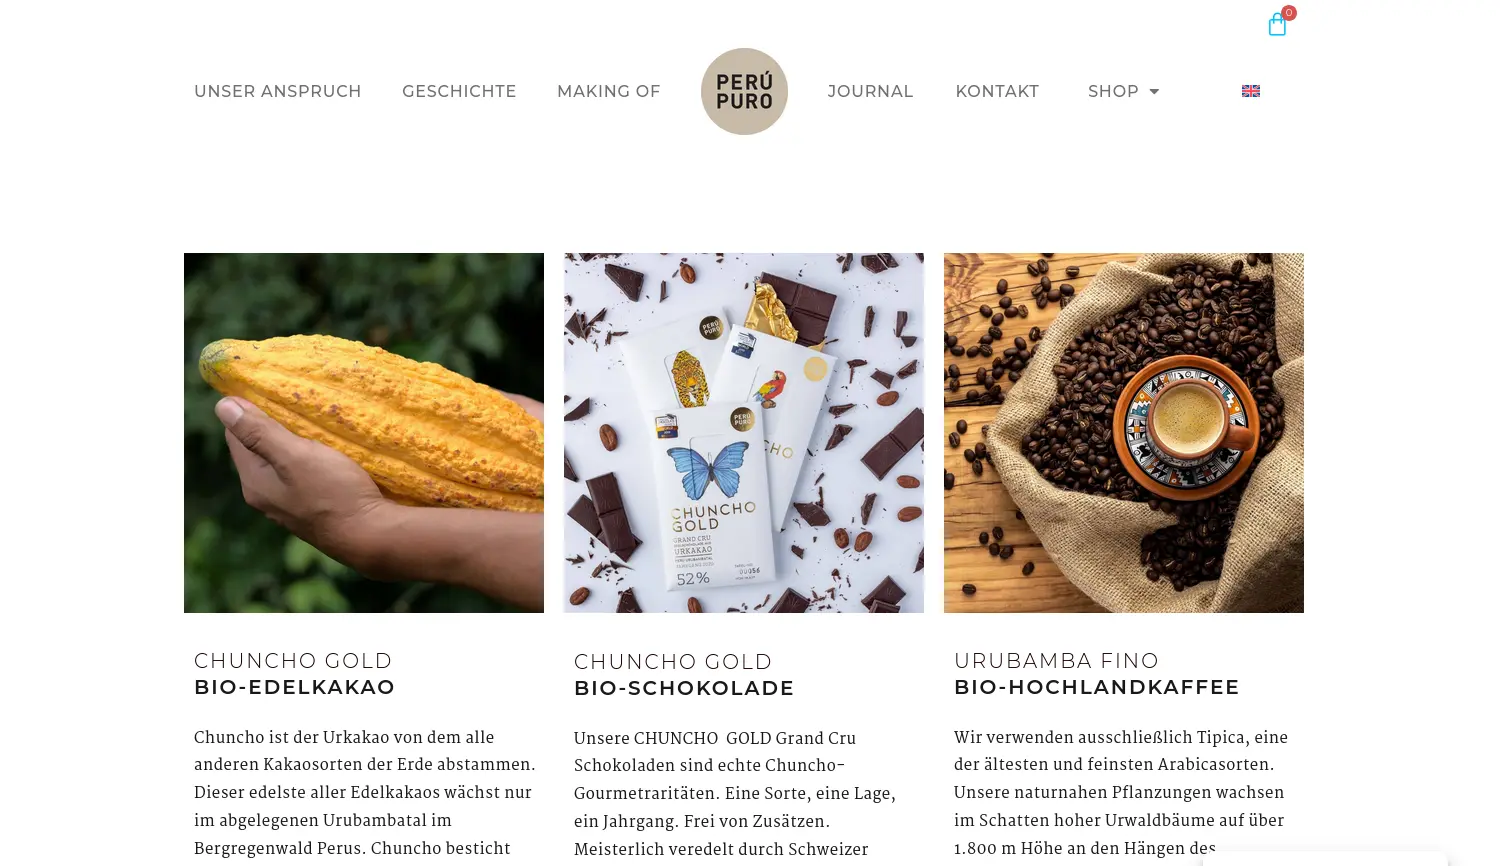1500x866 pixels.
Task: Go to the Geschichte page
Action: tap(459, 91)
